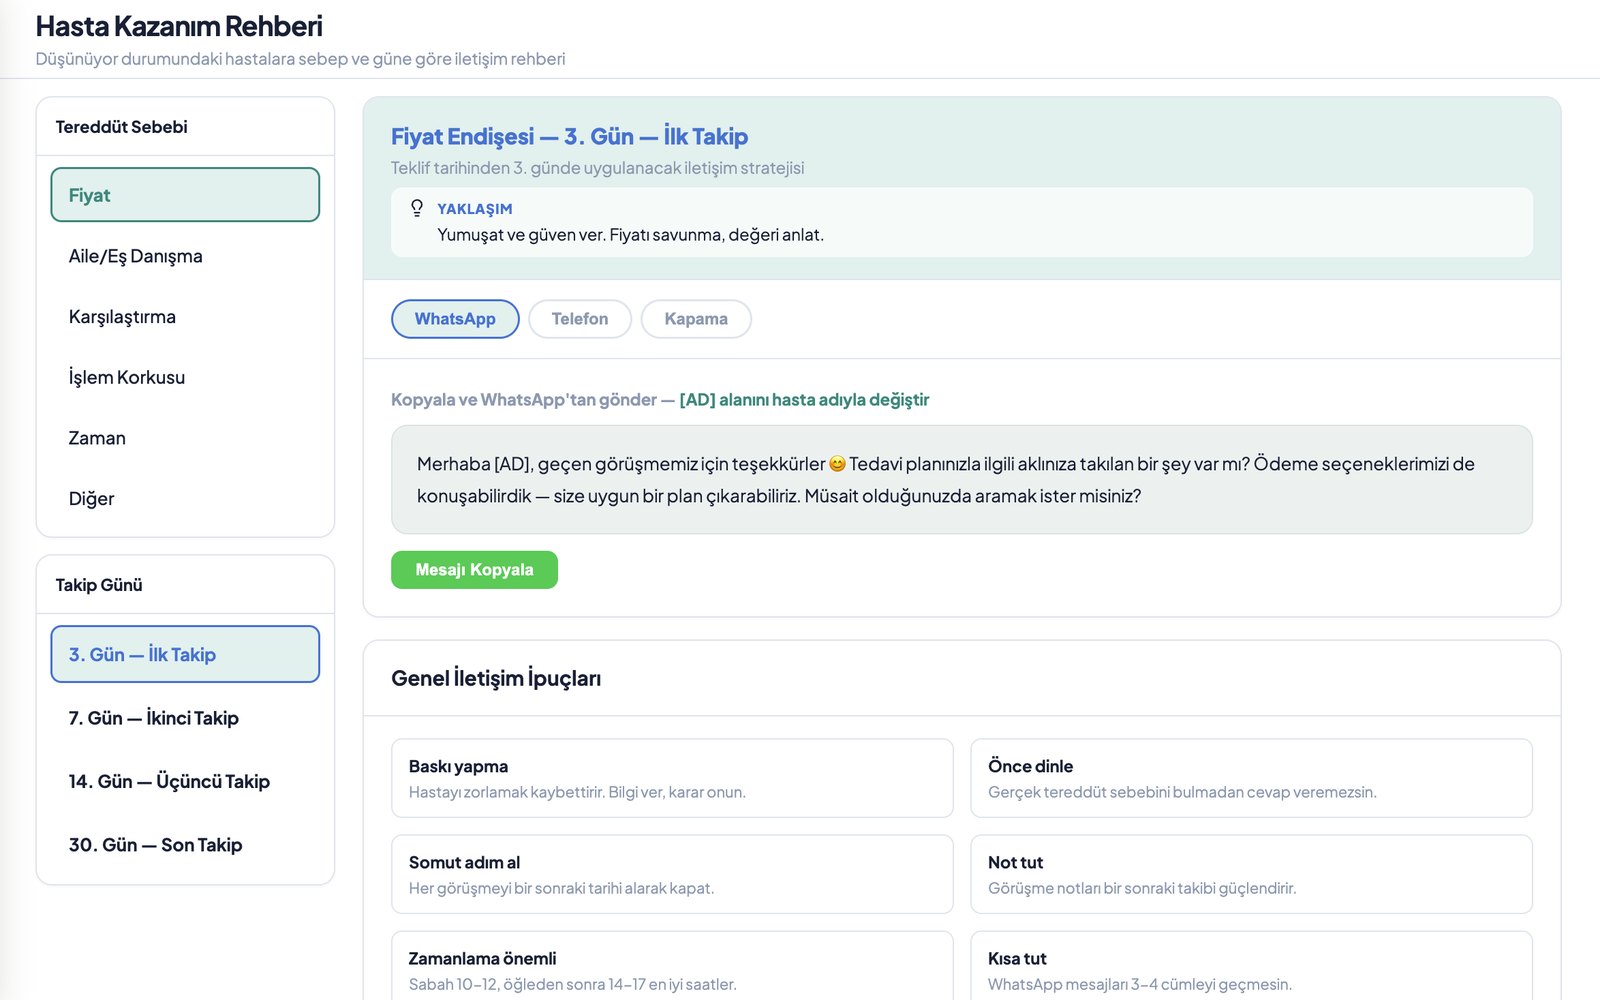
Task: Switch to the WhatsApp tab
Action: point(455,319)
